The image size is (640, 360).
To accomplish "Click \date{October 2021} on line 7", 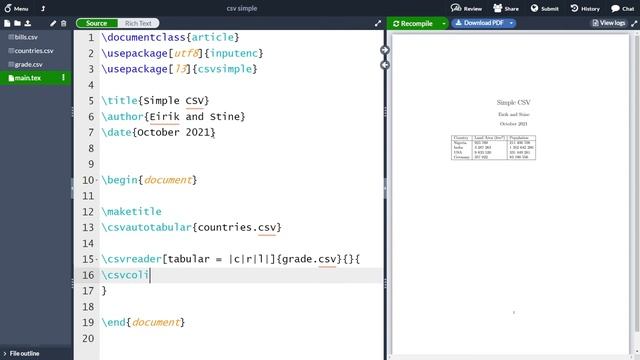I will point(158,132).
